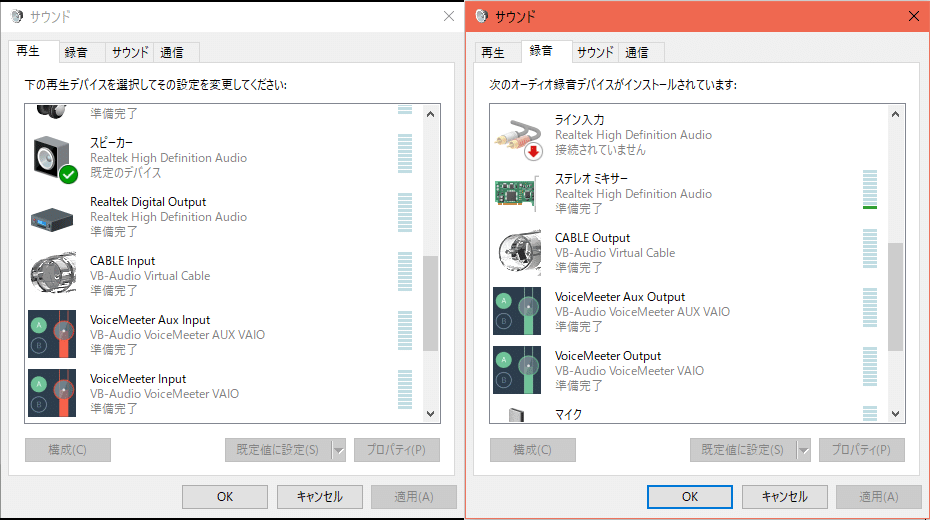Click the CABLE Output device icon

tap(519, 253)
